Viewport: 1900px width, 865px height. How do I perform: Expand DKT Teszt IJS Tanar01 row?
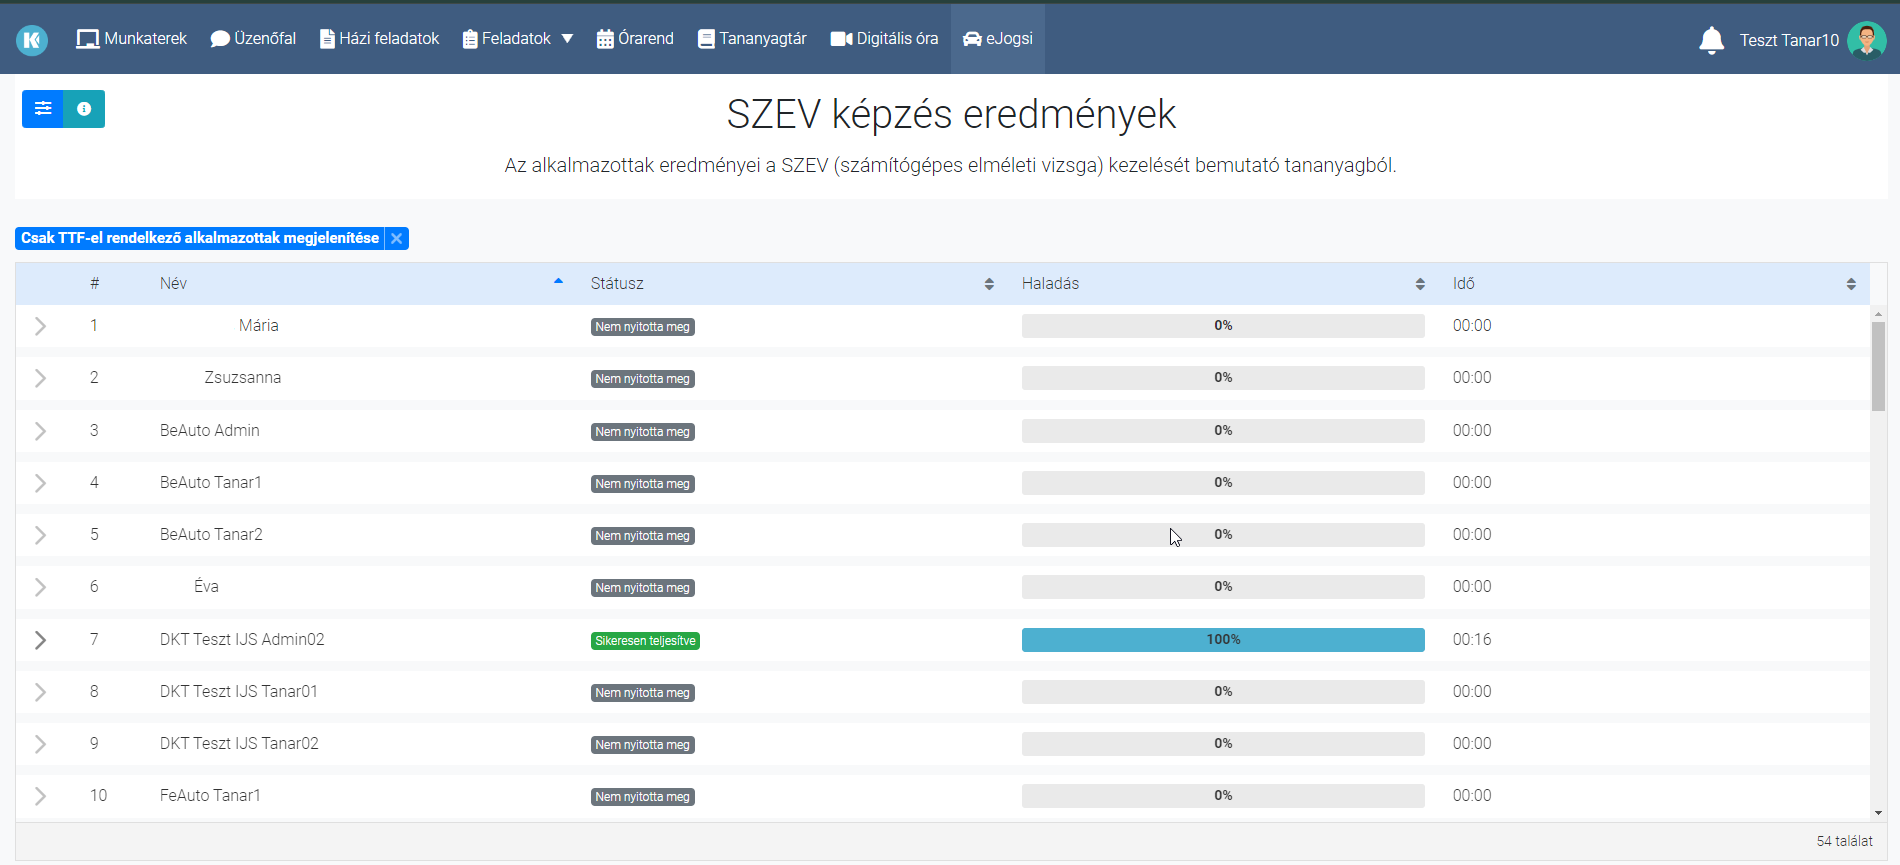40,692
